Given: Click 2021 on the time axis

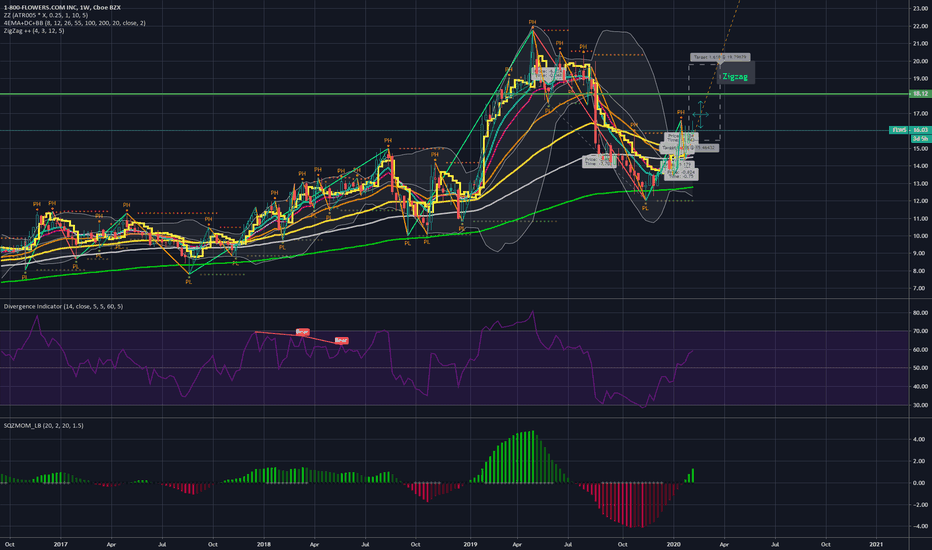Looking at the screenshot, I should (876, 544).
